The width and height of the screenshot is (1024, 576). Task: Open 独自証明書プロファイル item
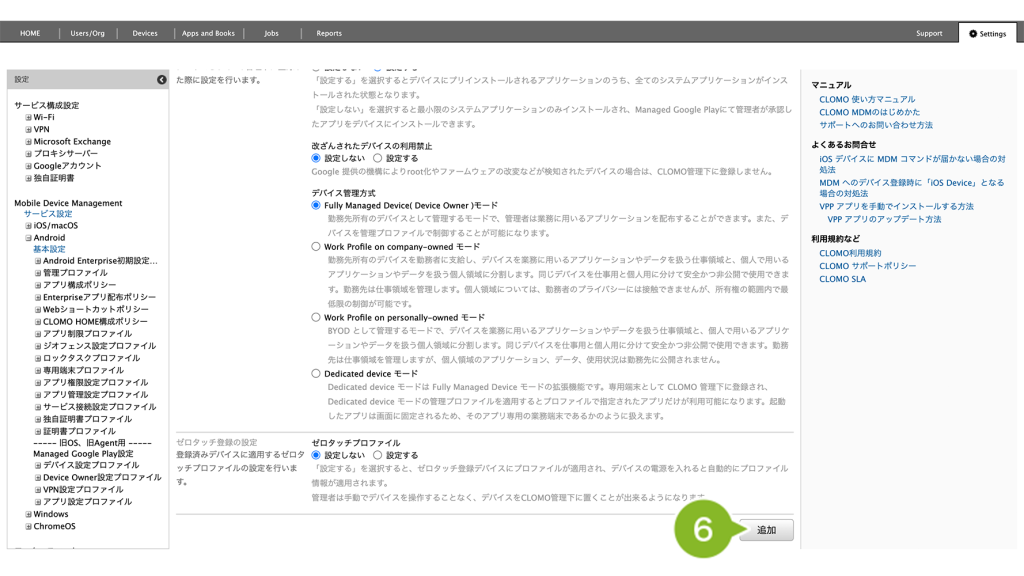(88, 419)
